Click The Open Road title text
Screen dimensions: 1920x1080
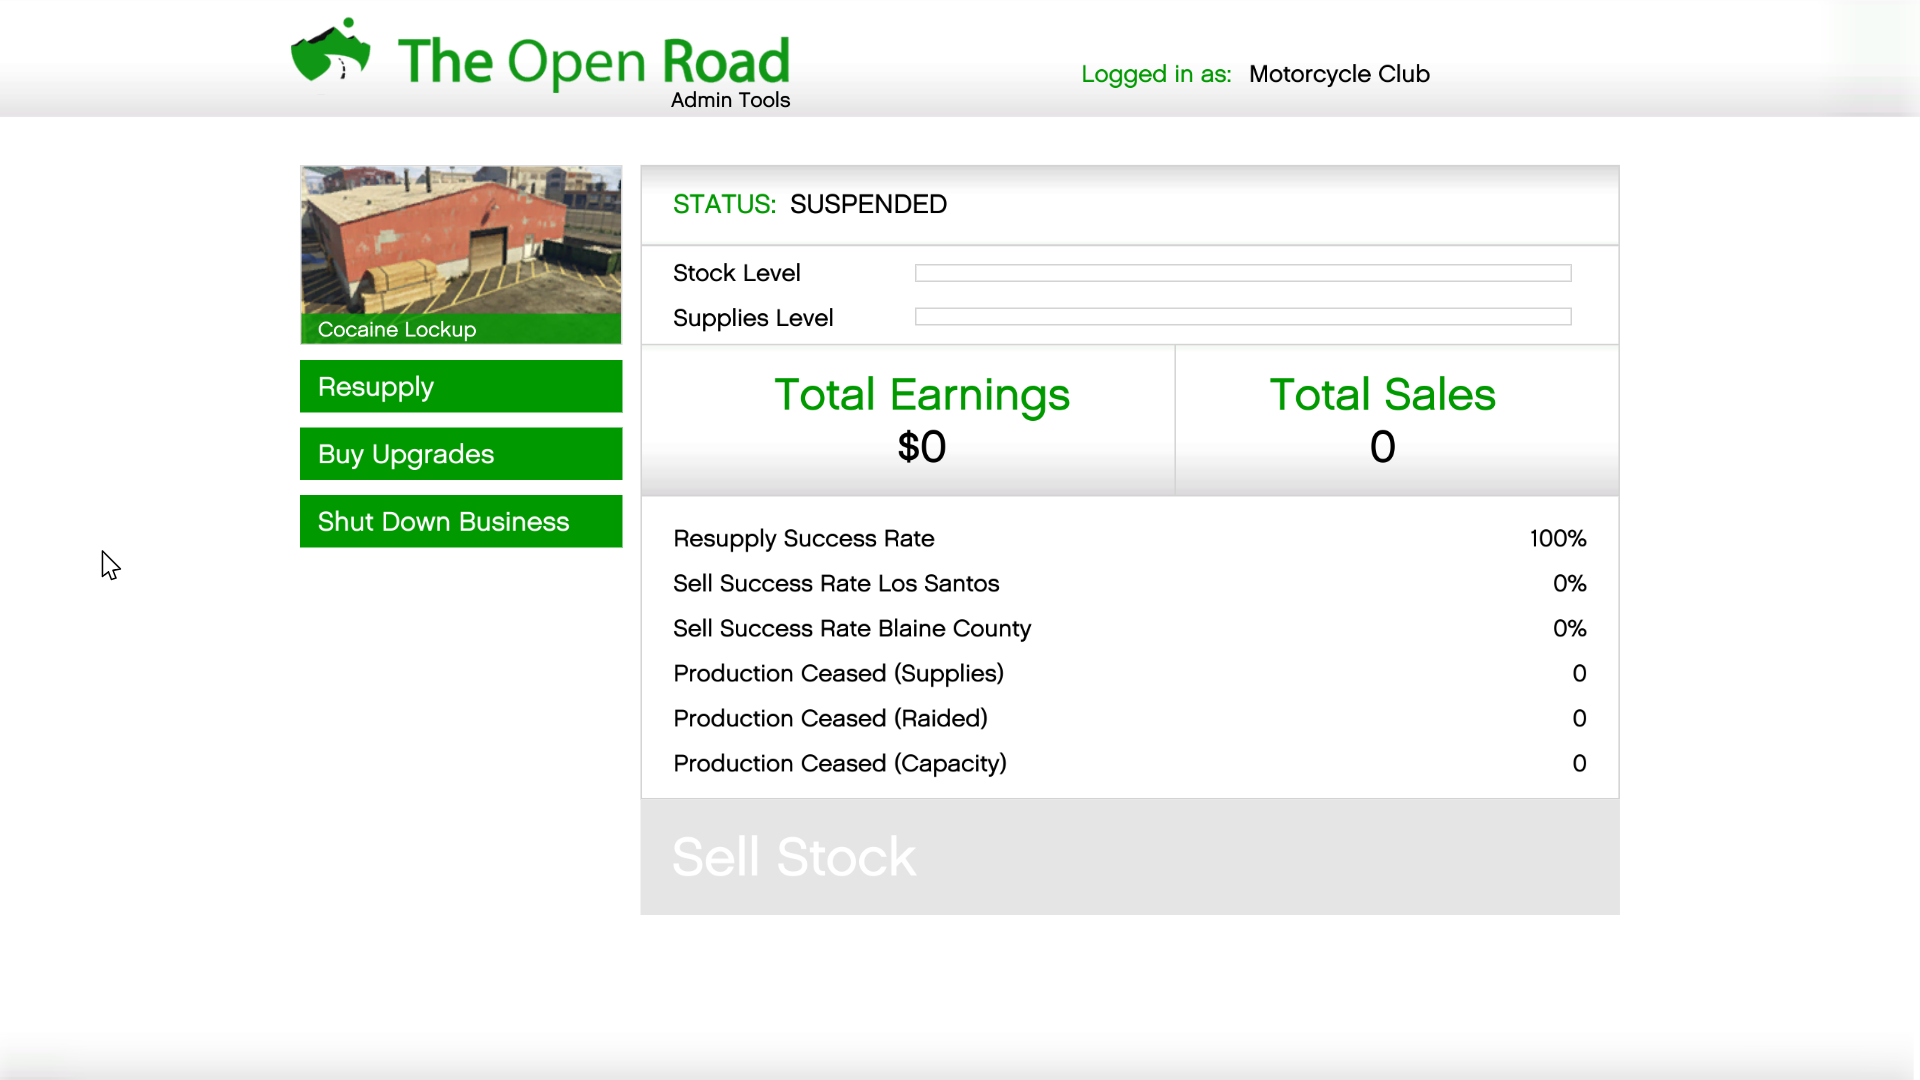click(x=593, y=61)
